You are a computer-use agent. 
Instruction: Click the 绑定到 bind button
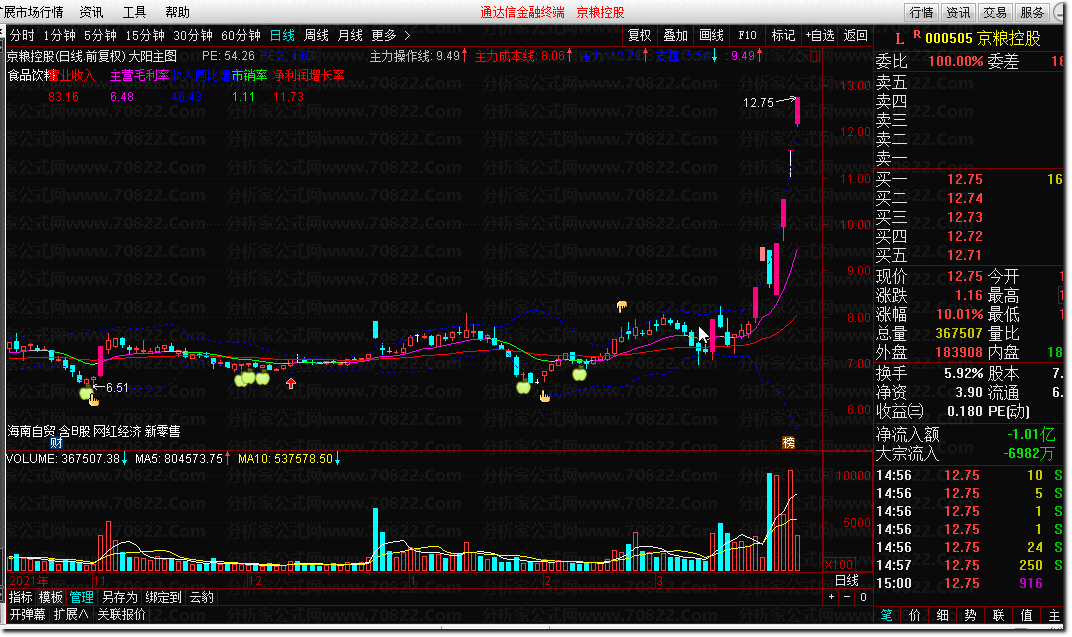click(163, 597)
